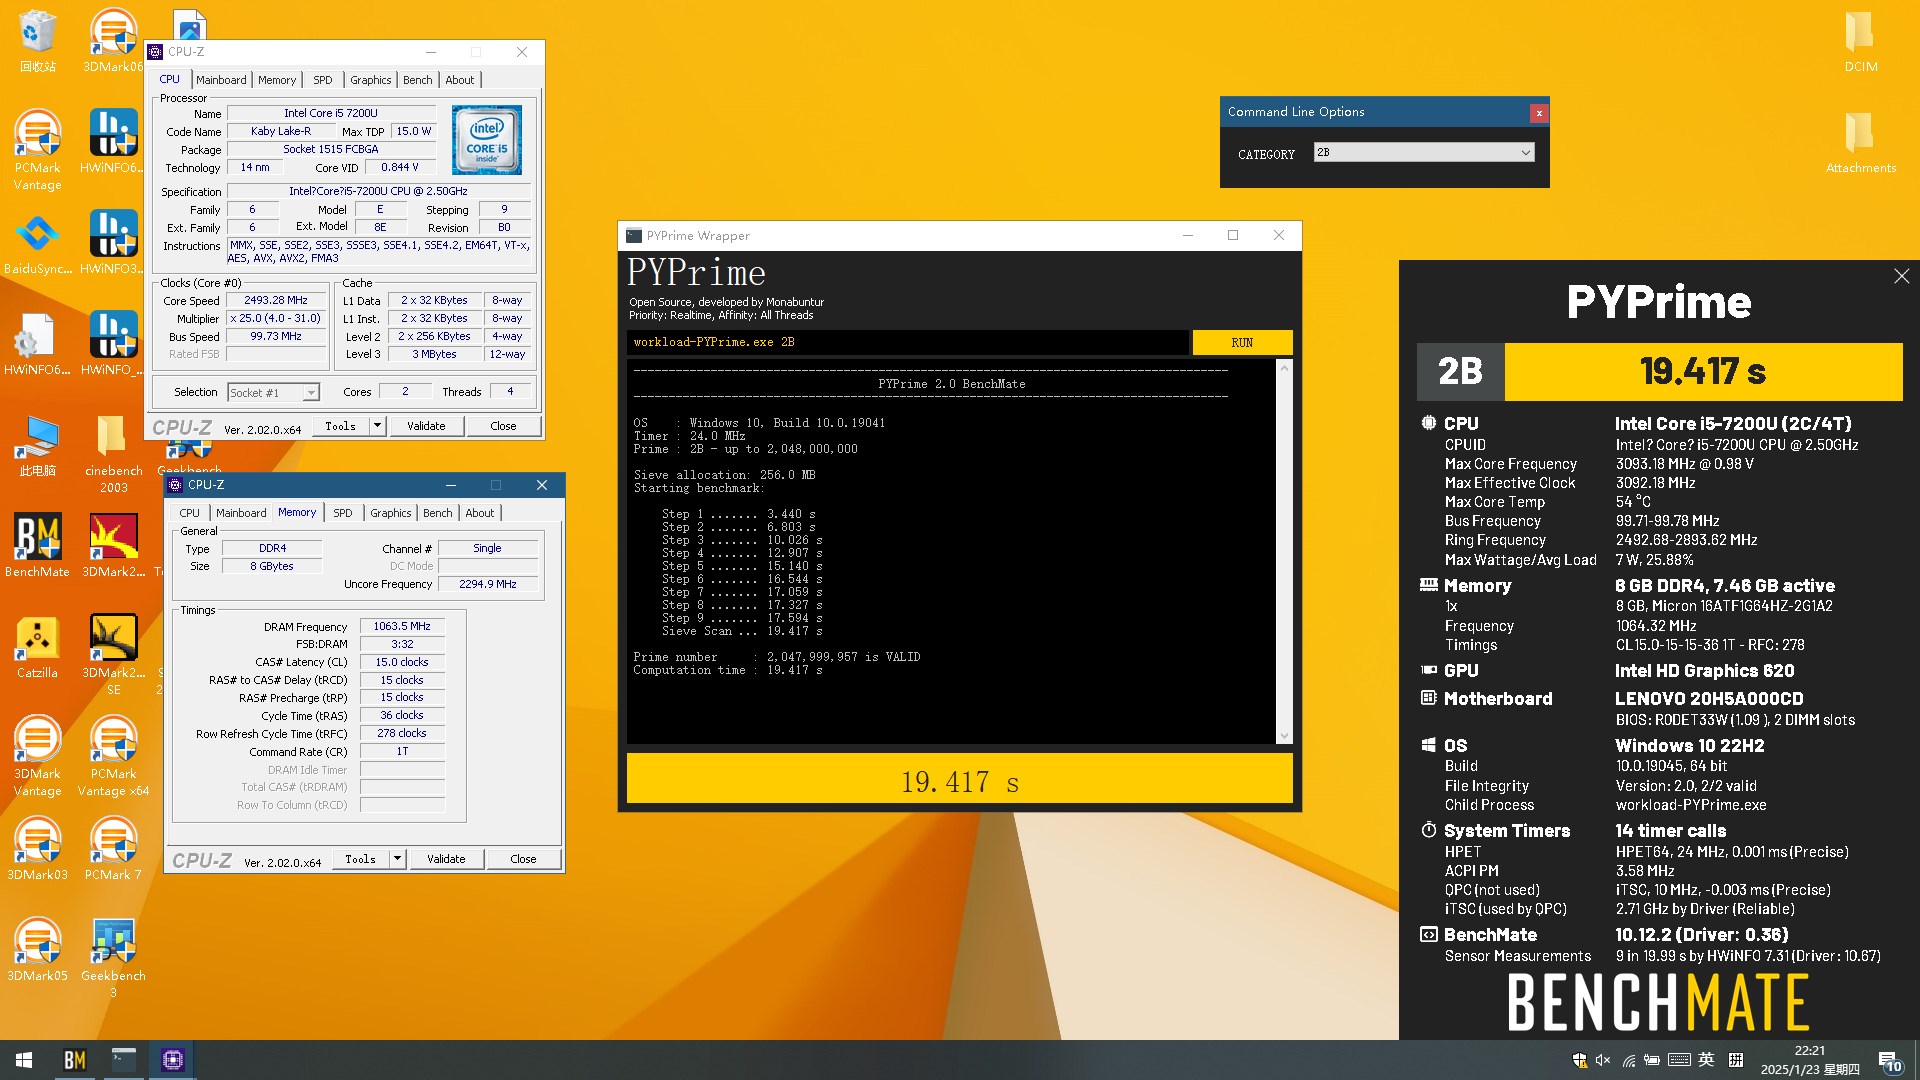
Task: Close the Command Line Options panel
Action: pyautogui.click(x=1539, y=113)
